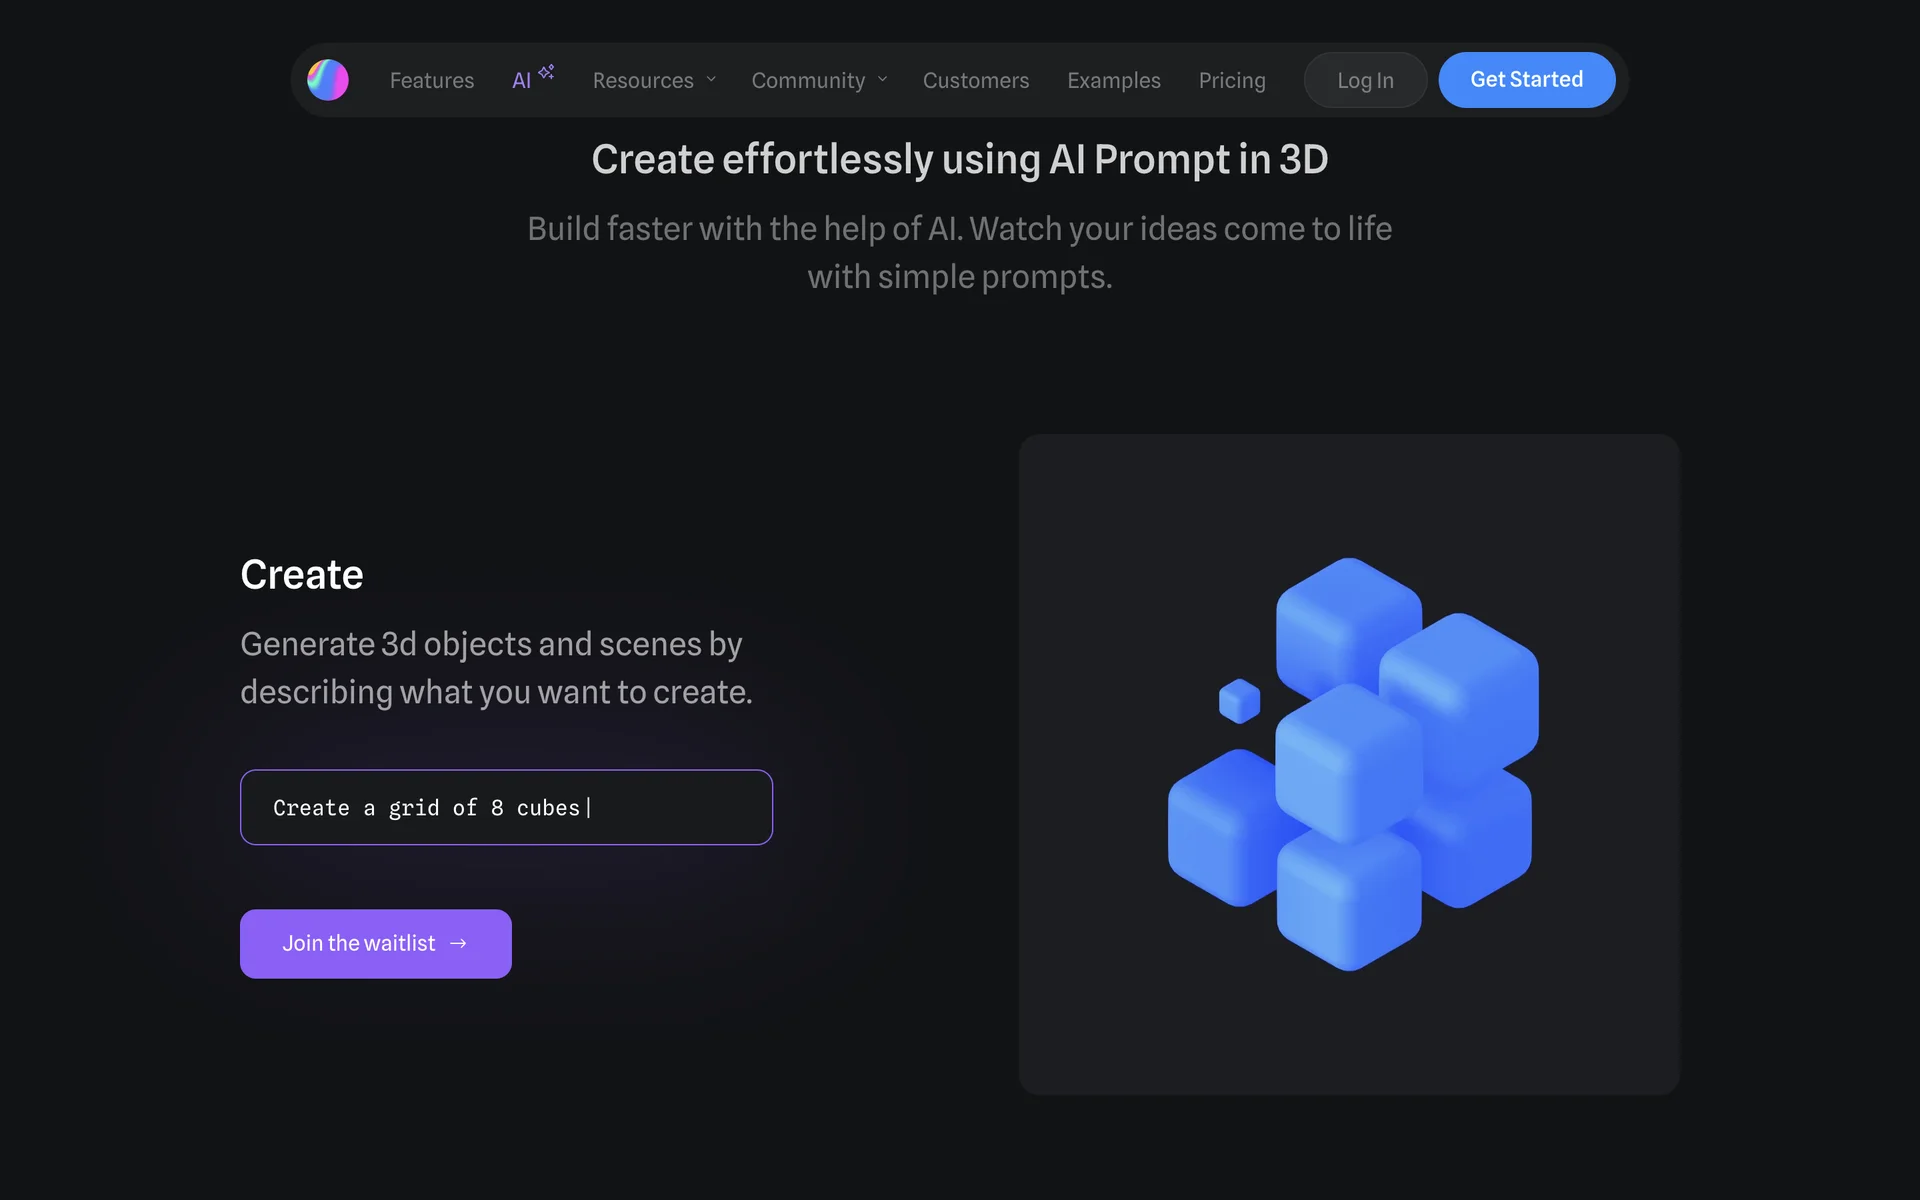The width and height of the screenshot is (1920, 1200).
Task: Open the Community menu label
Action: tap(808, 80)
